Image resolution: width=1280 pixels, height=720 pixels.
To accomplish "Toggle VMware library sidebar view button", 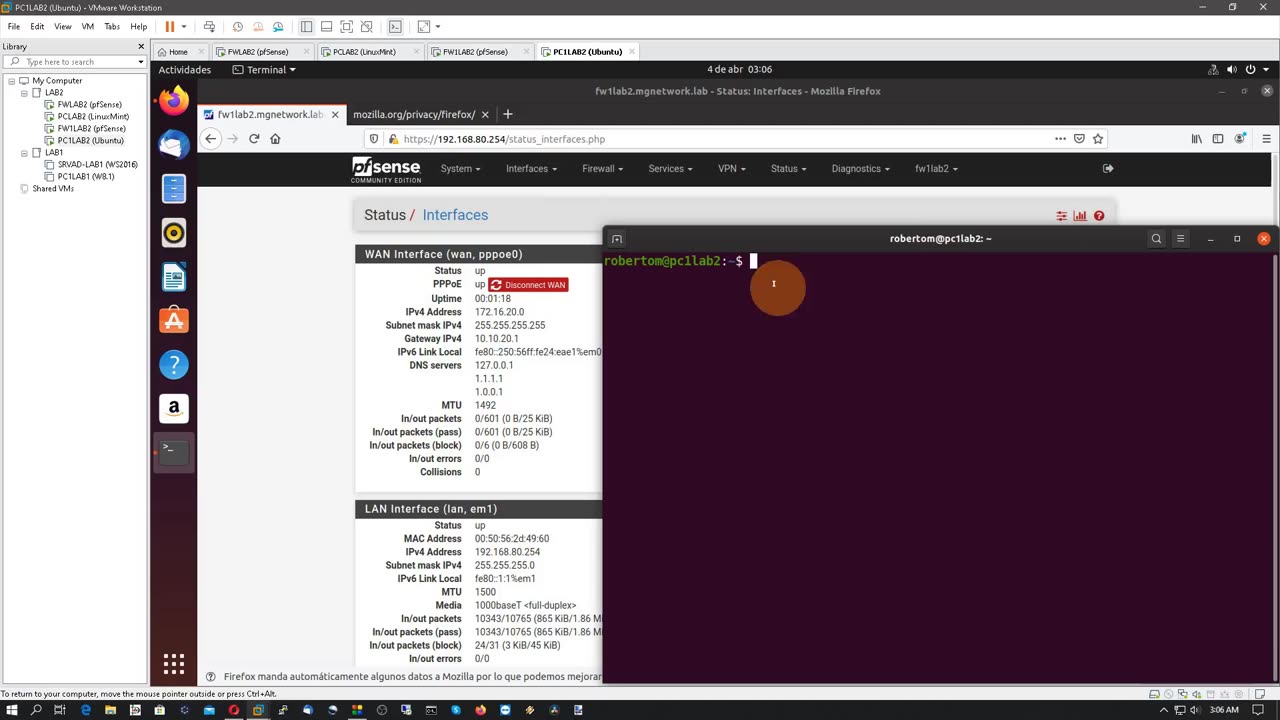I will coord(307,27).
